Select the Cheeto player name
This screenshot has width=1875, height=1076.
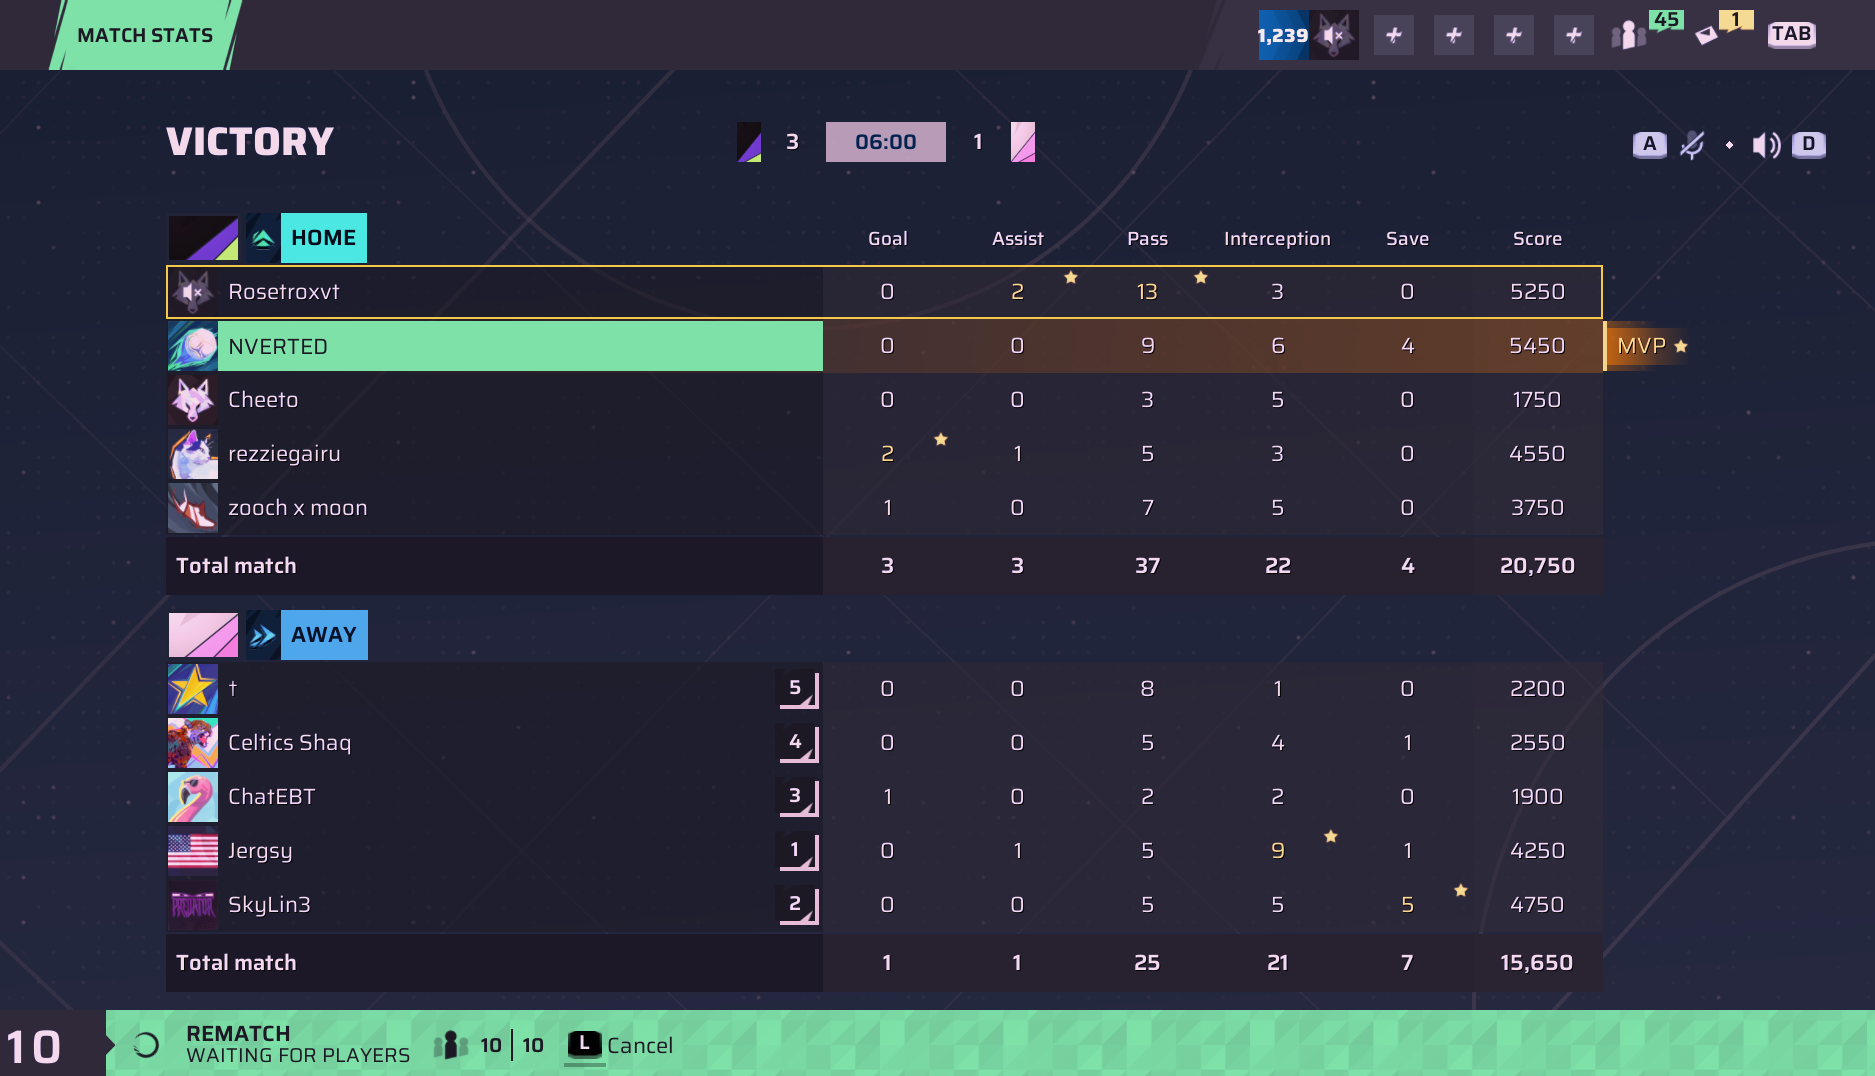(263, 400)
